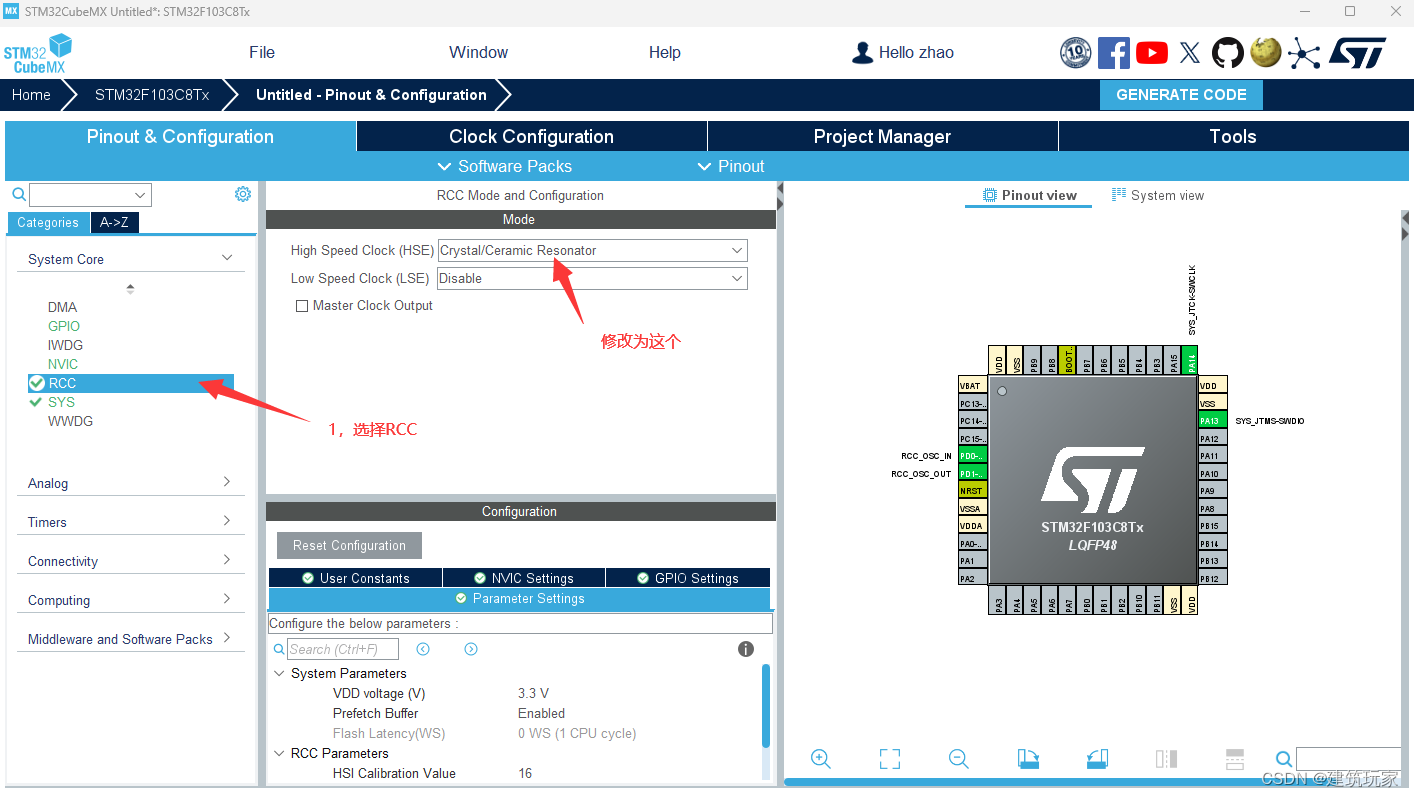Select best fit view of the chip
Screen dimensions: 1414x797
889,758
